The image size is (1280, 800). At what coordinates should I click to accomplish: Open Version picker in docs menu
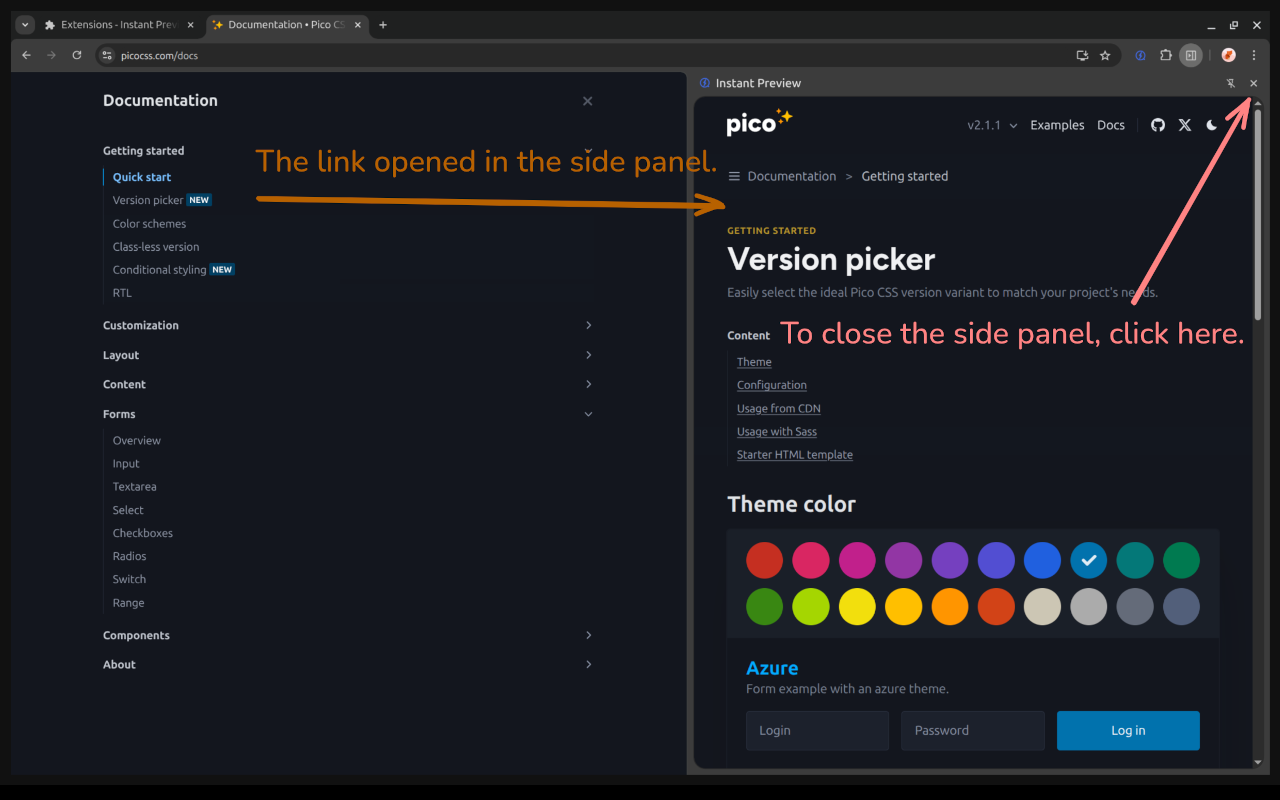148,200
